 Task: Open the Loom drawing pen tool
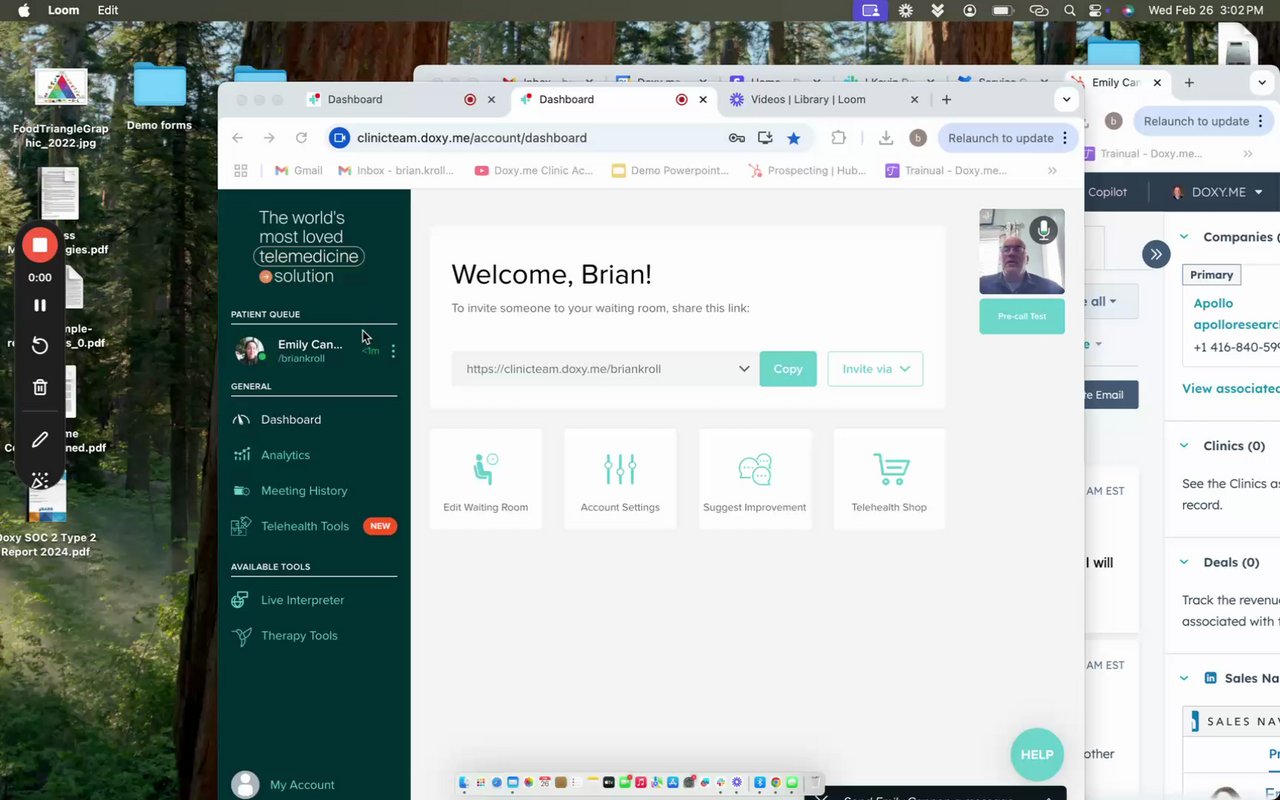tap(40, 439)
